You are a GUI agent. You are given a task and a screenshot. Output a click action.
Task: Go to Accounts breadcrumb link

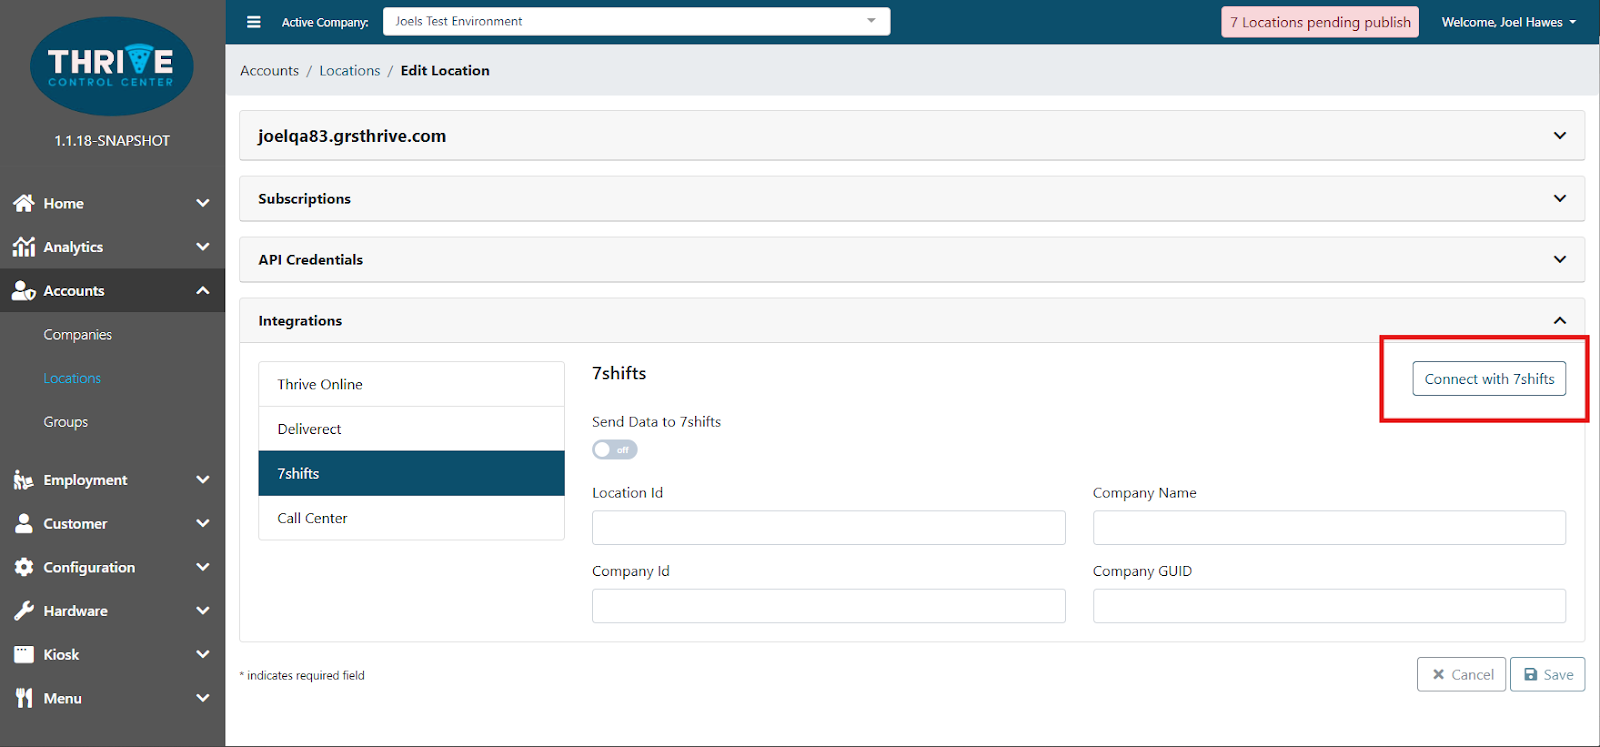[x=269, y=71]
